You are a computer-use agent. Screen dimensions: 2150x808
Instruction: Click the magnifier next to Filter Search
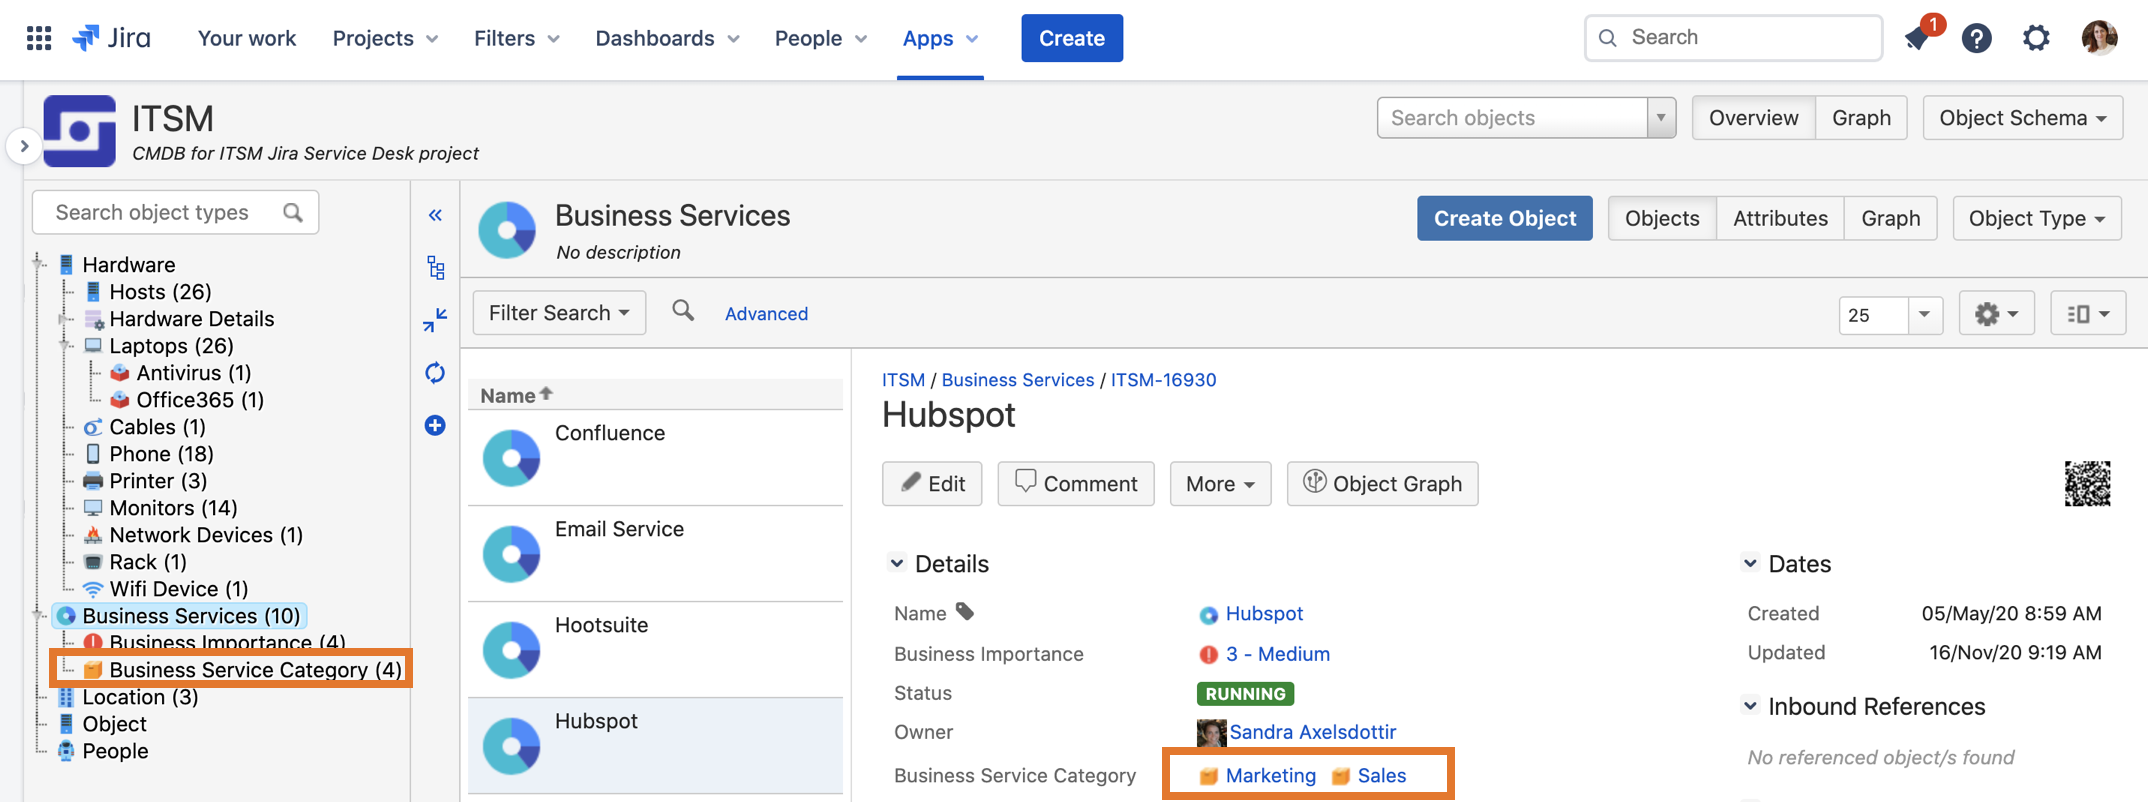pos(683,312)
